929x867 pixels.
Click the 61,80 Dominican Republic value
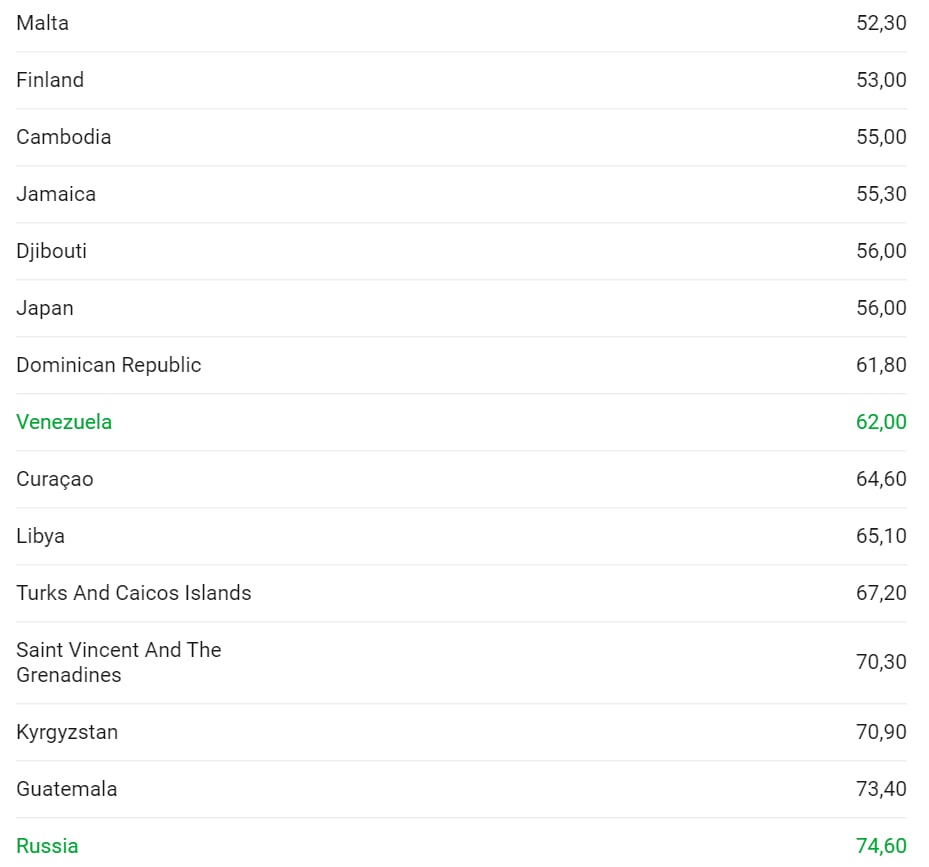881,364
